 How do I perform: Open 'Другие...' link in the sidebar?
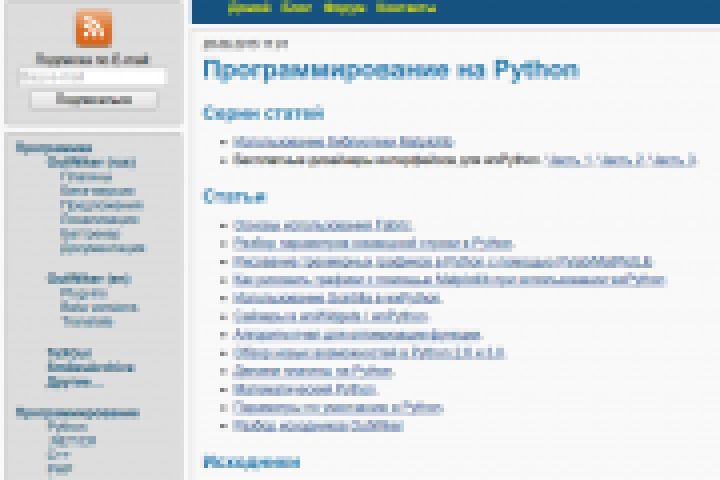click(x=75, y=382)
